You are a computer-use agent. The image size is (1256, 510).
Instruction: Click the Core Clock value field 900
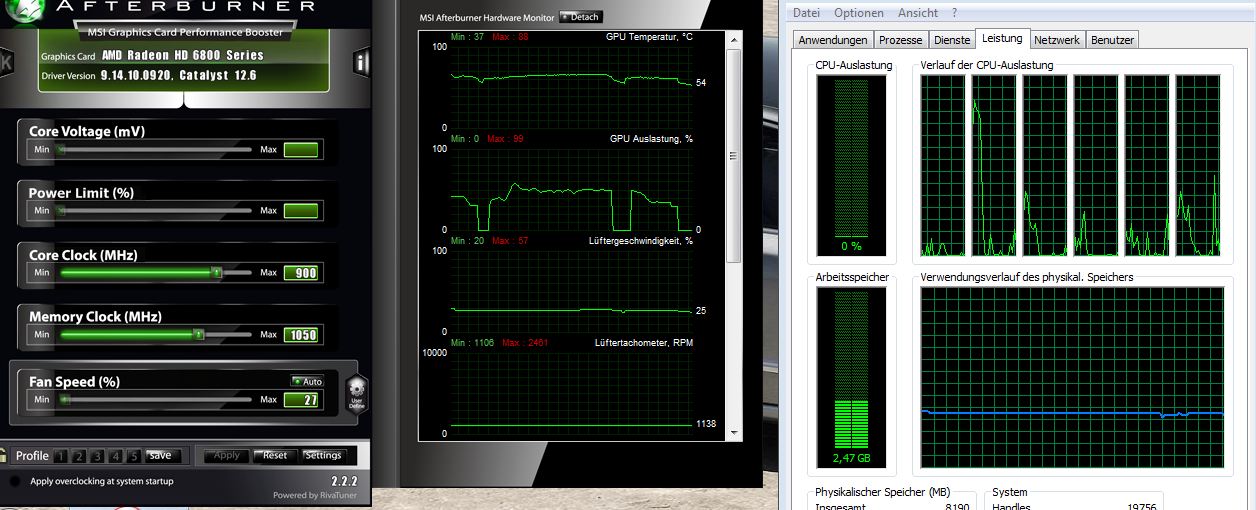click(301, 273)
